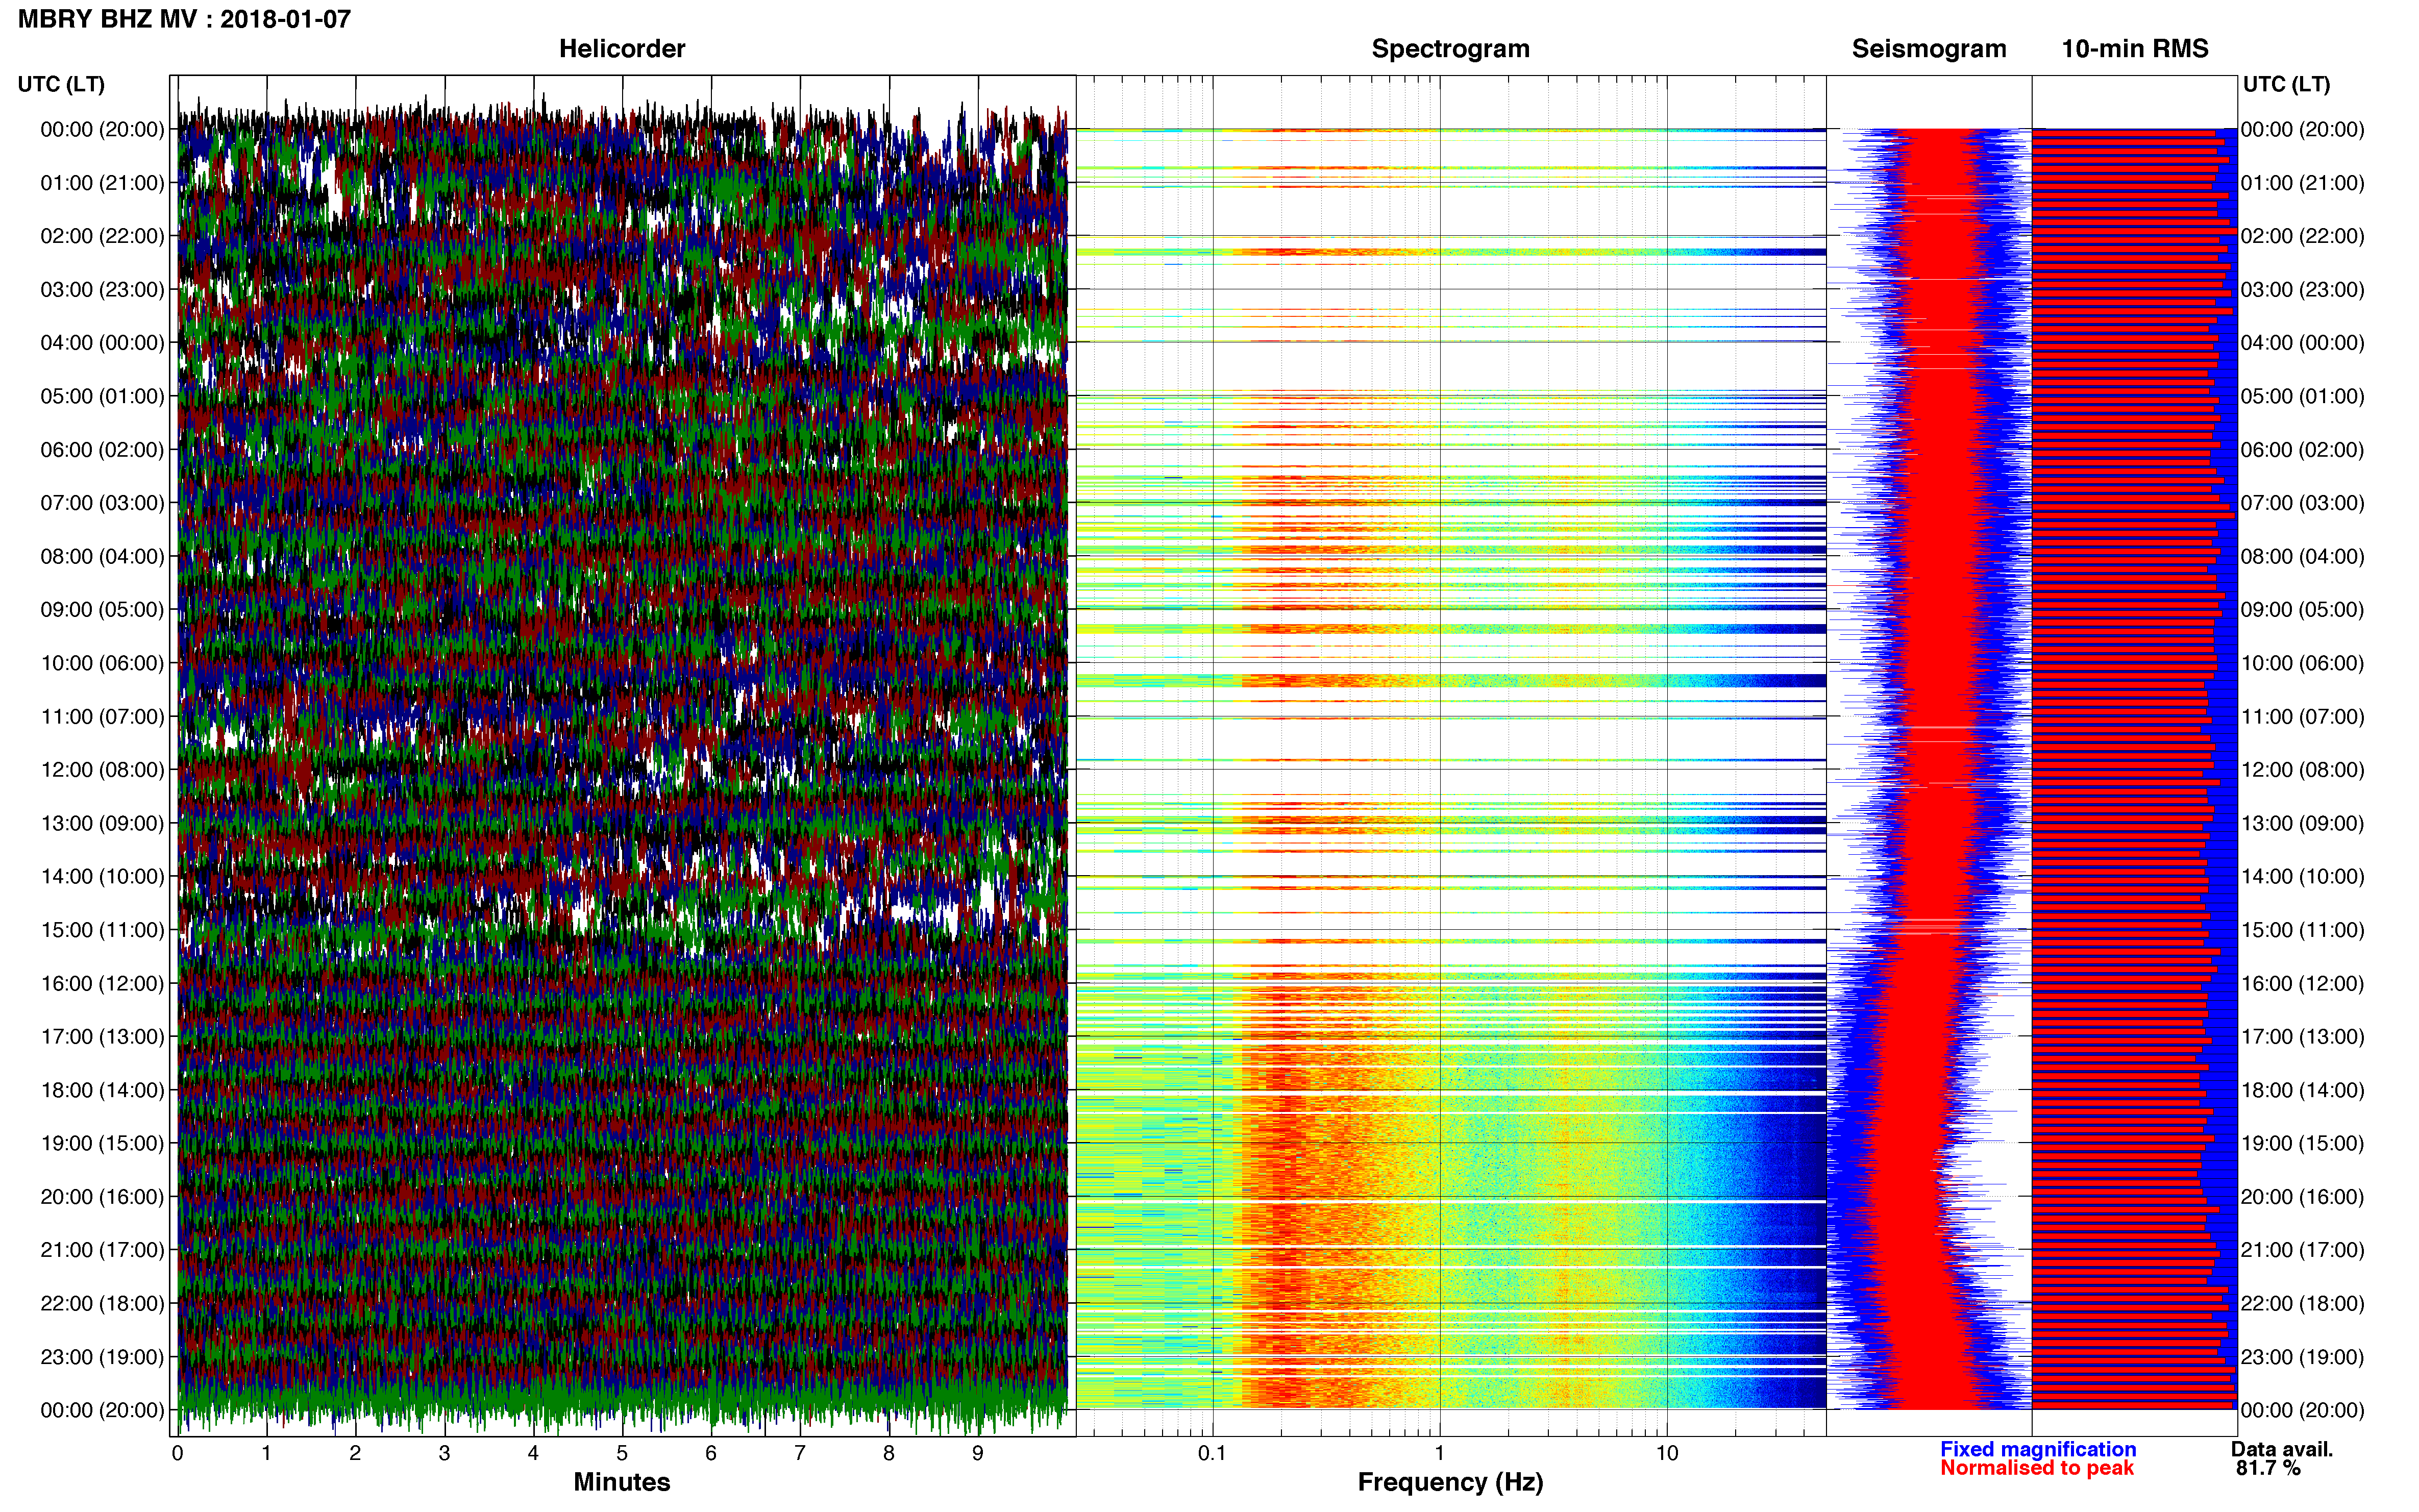Select the "0.1" frequency axis tick
This screenshot has width=2419, height=1512.
1212,1454
